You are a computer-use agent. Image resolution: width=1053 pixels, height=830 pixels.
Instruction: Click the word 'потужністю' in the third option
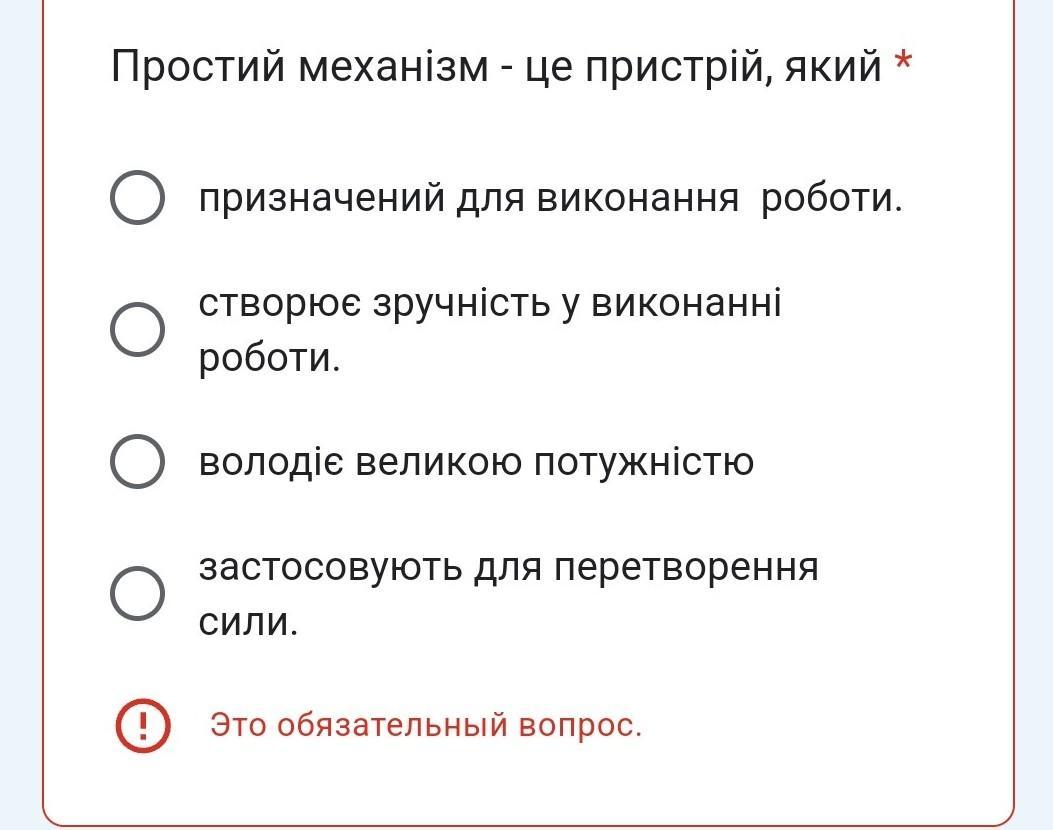[x=644, y=462]
